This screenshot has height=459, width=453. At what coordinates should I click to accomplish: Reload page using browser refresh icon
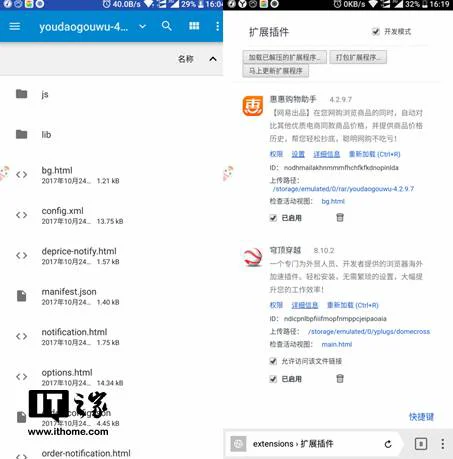tap(388, 444)
